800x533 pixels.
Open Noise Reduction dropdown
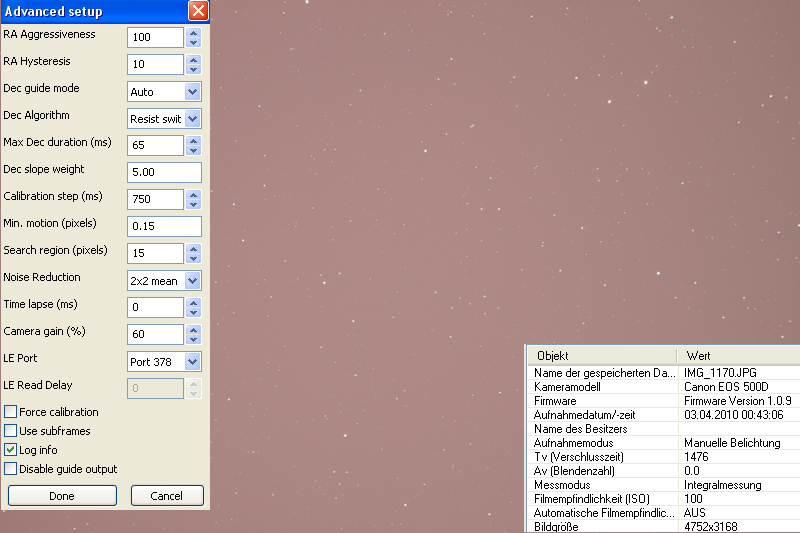click(x=193, y=281)
